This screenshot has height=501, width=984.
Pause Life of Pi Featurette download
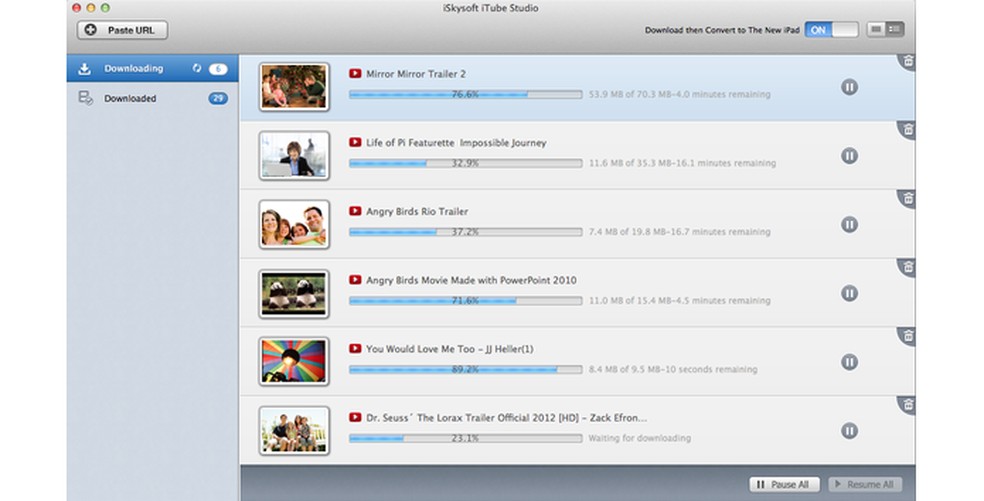pyautogui.click(x=849, y=156)
